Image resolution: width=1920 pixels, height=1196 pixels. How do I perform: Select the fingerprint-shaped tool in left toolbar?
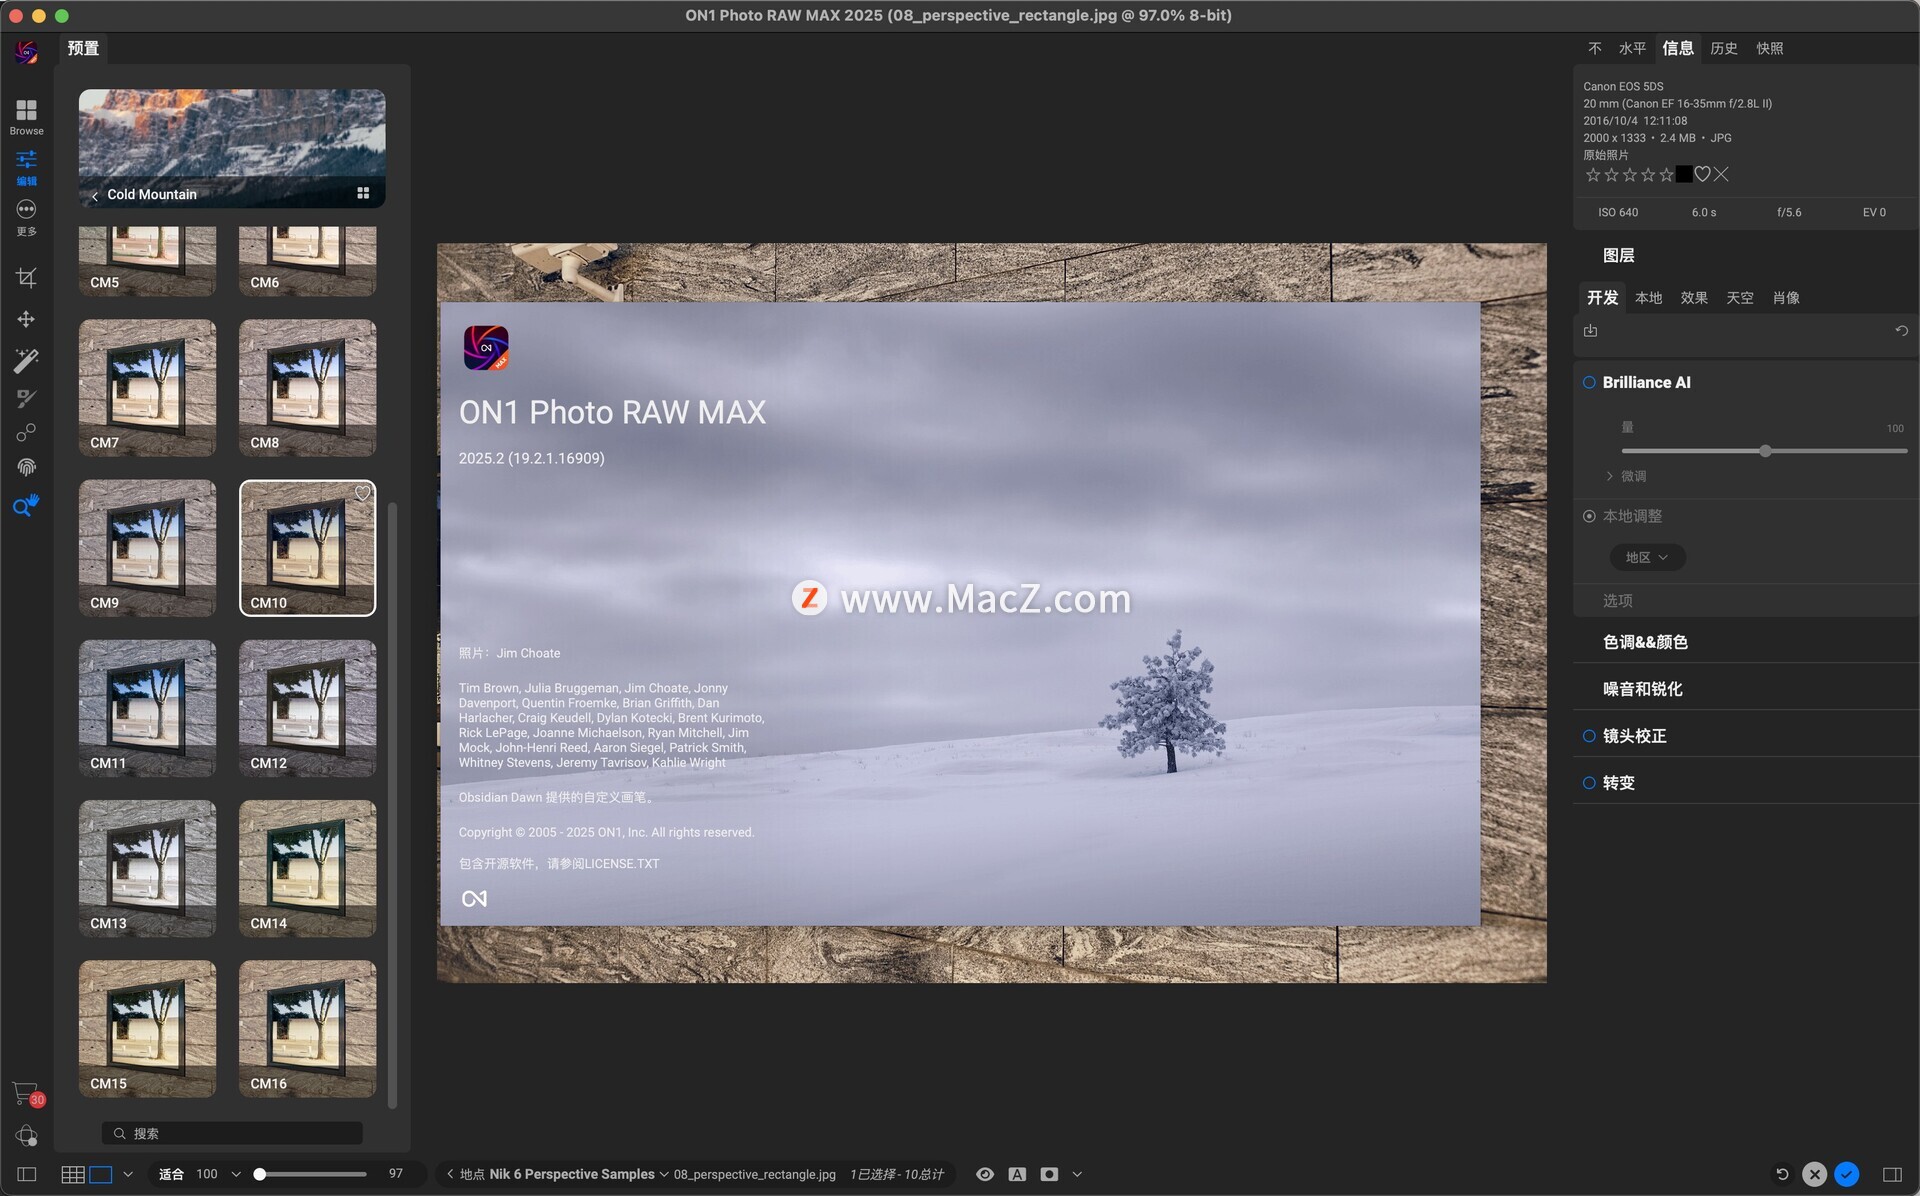tap(26, 467)
